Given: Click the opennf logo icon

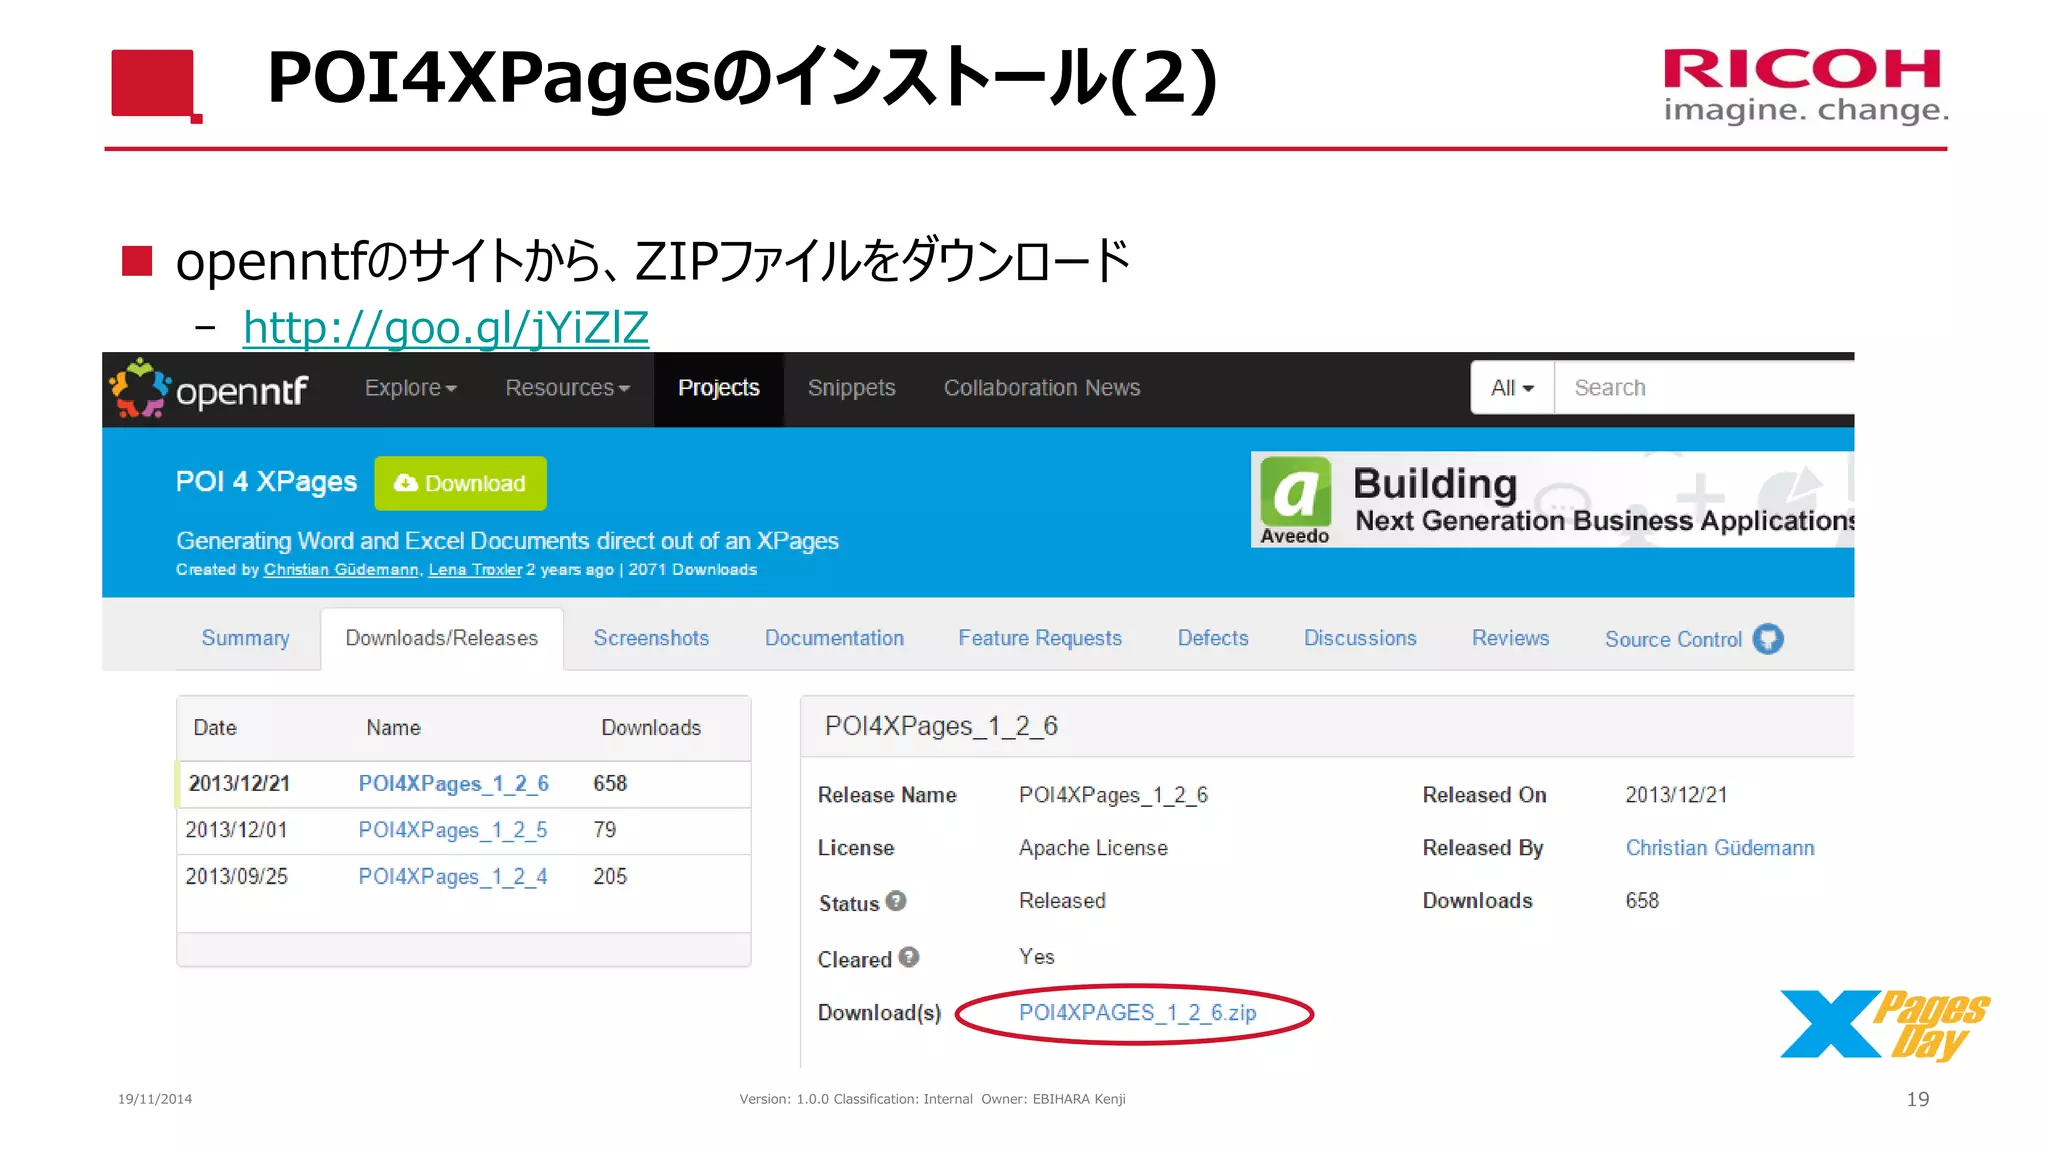Looking at the screenshot, I should point(139,388).
